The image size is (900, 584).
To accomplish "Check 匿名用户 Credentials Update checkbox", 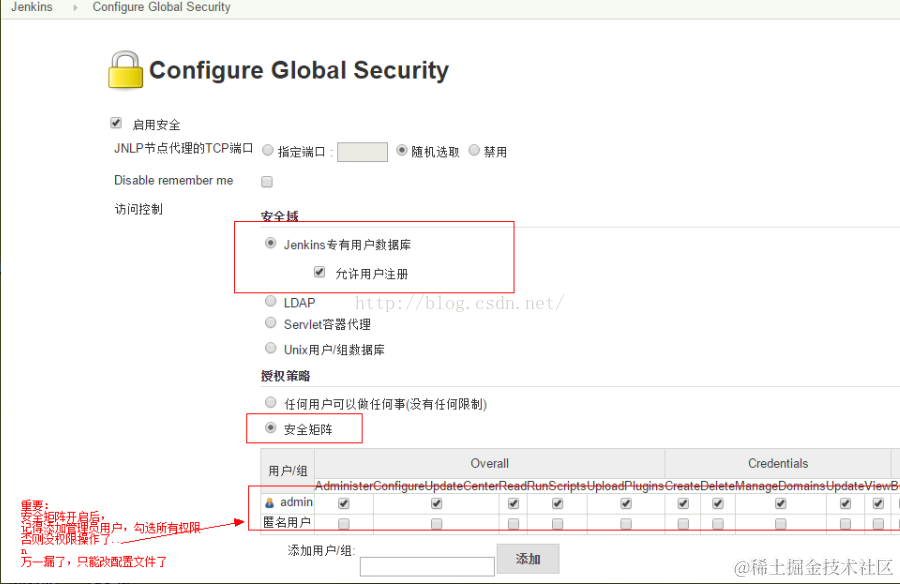I will (x=845, y=524).
